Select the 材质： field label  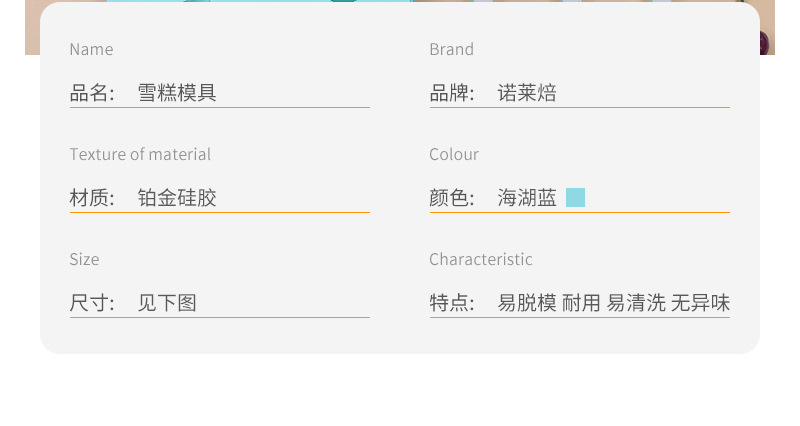(x=93, y=198)
